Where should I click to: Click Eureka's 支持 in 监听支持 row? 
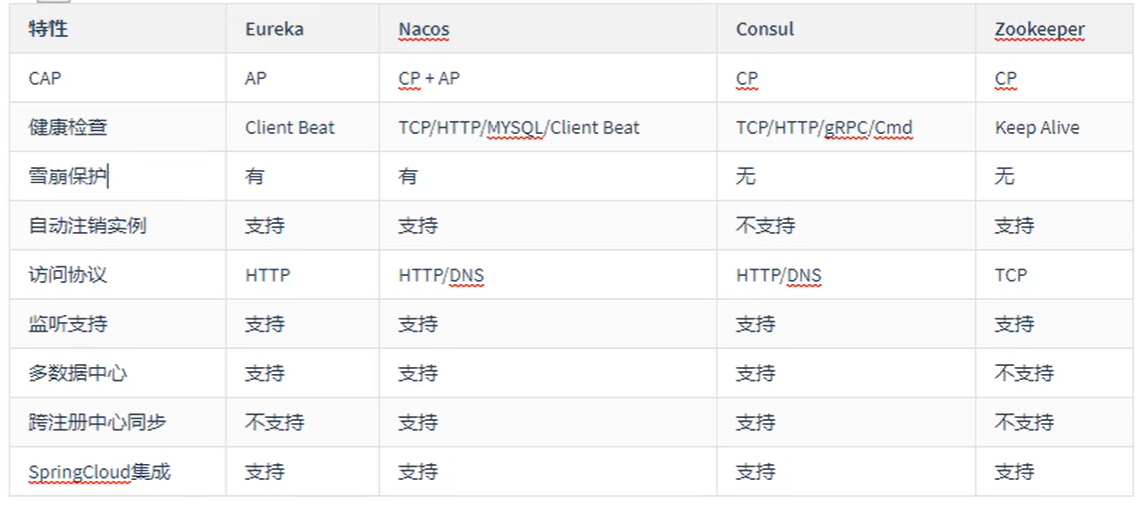tap(265, 323)
